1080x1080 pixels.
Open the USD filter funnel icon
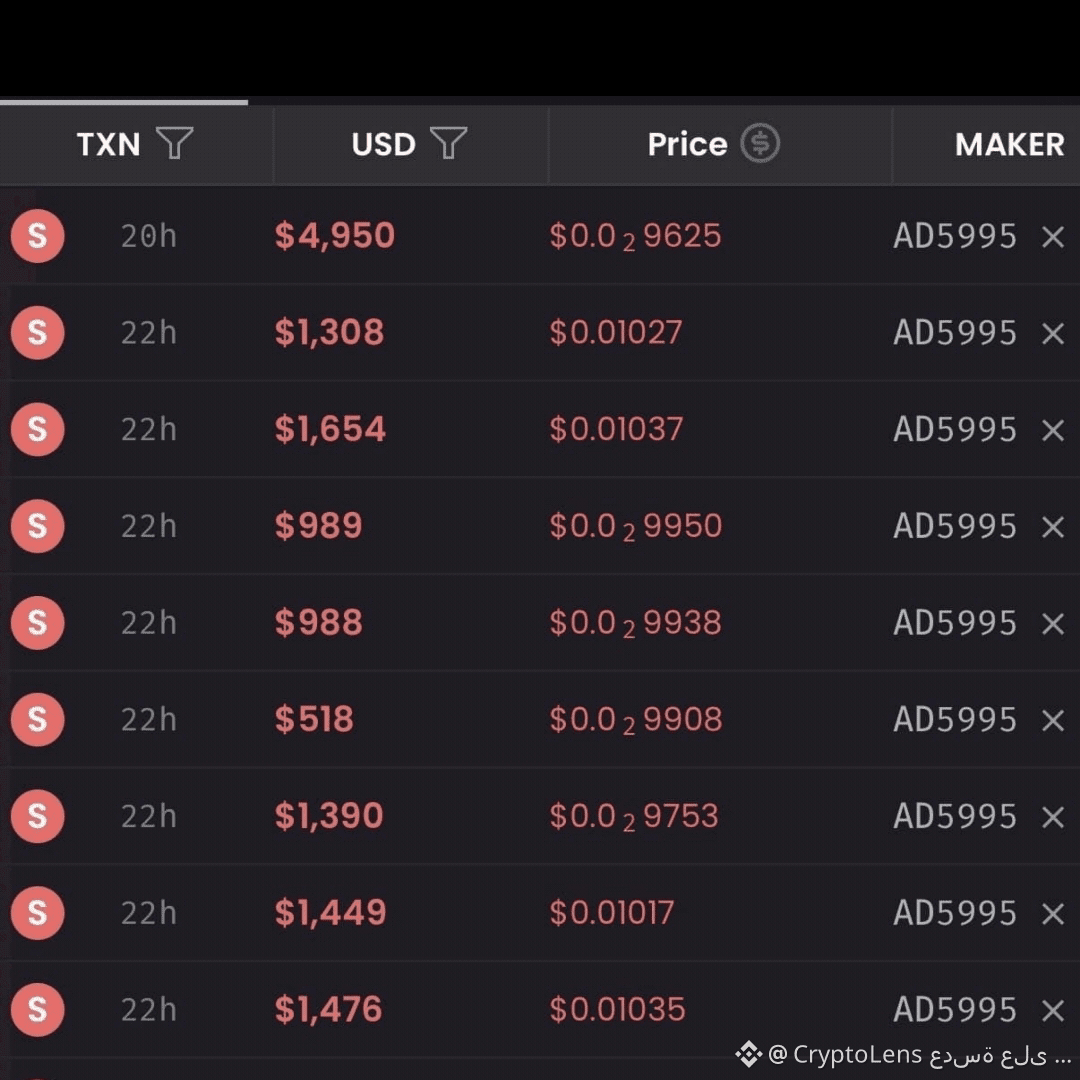[x=448, y=143]
